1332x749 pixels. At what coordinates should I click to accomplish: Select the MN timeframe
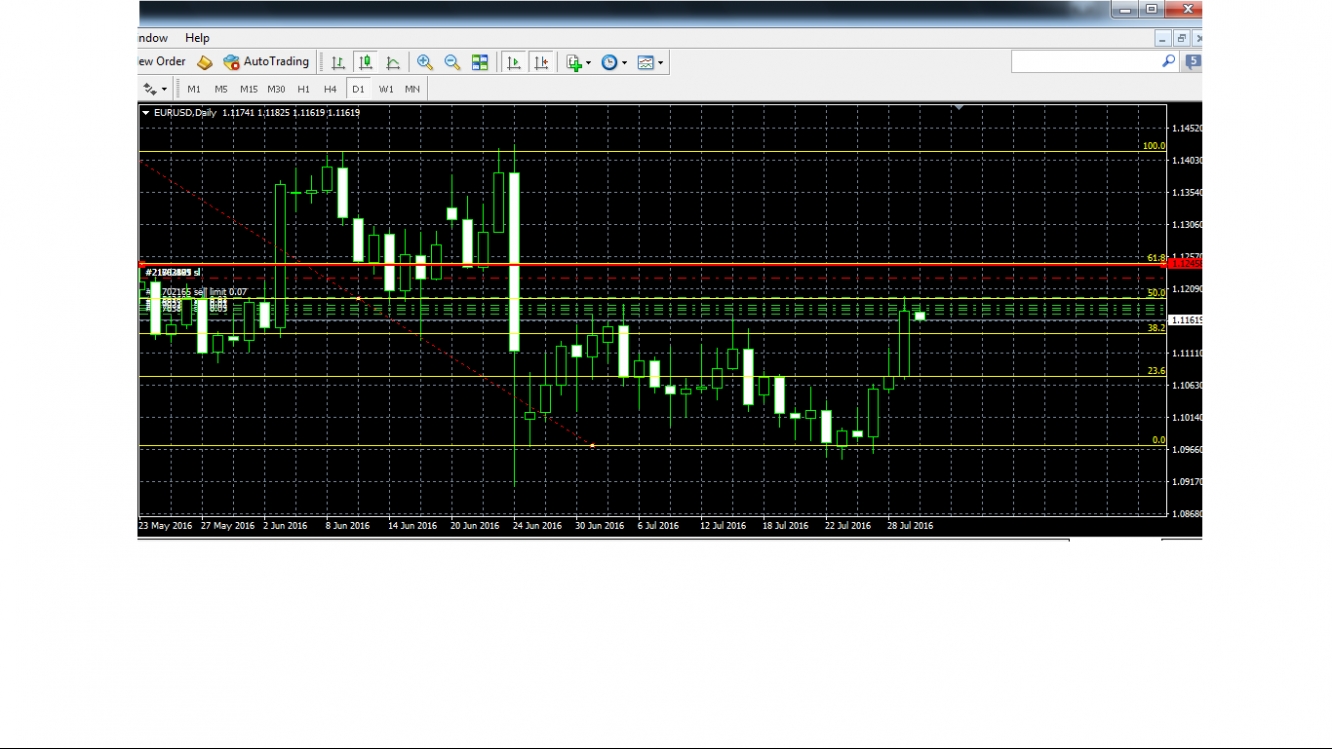coord(413,89)
